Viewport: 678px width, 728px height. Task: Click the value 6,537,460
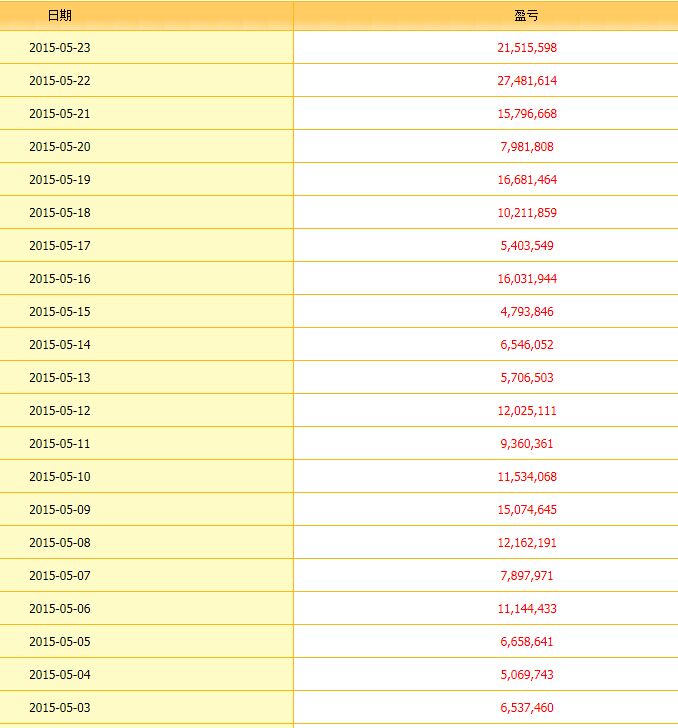(x=527, y=707)
